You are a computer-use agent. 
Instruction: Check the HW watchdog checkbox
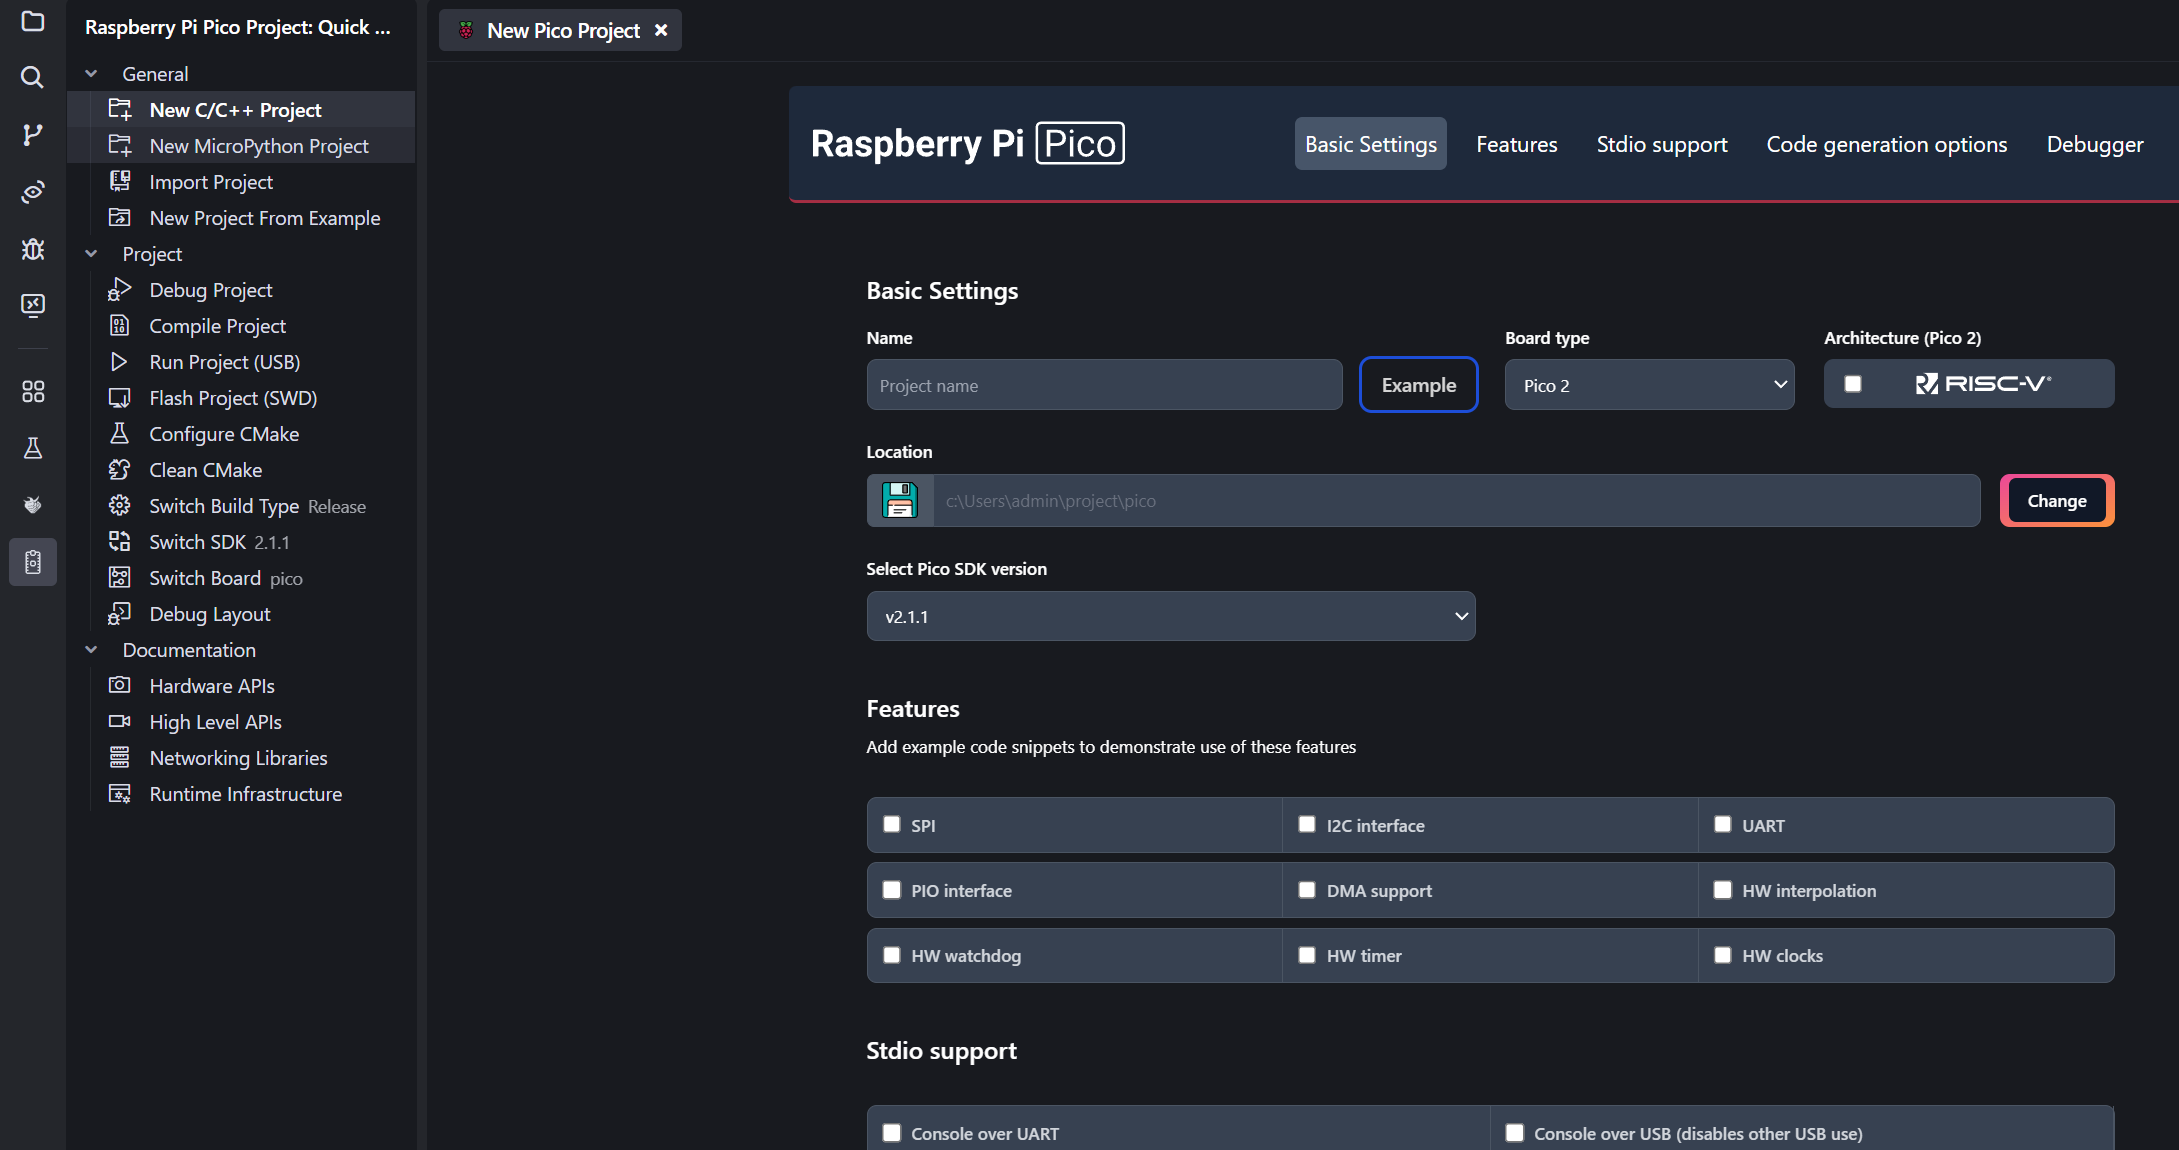click(892, 955)
